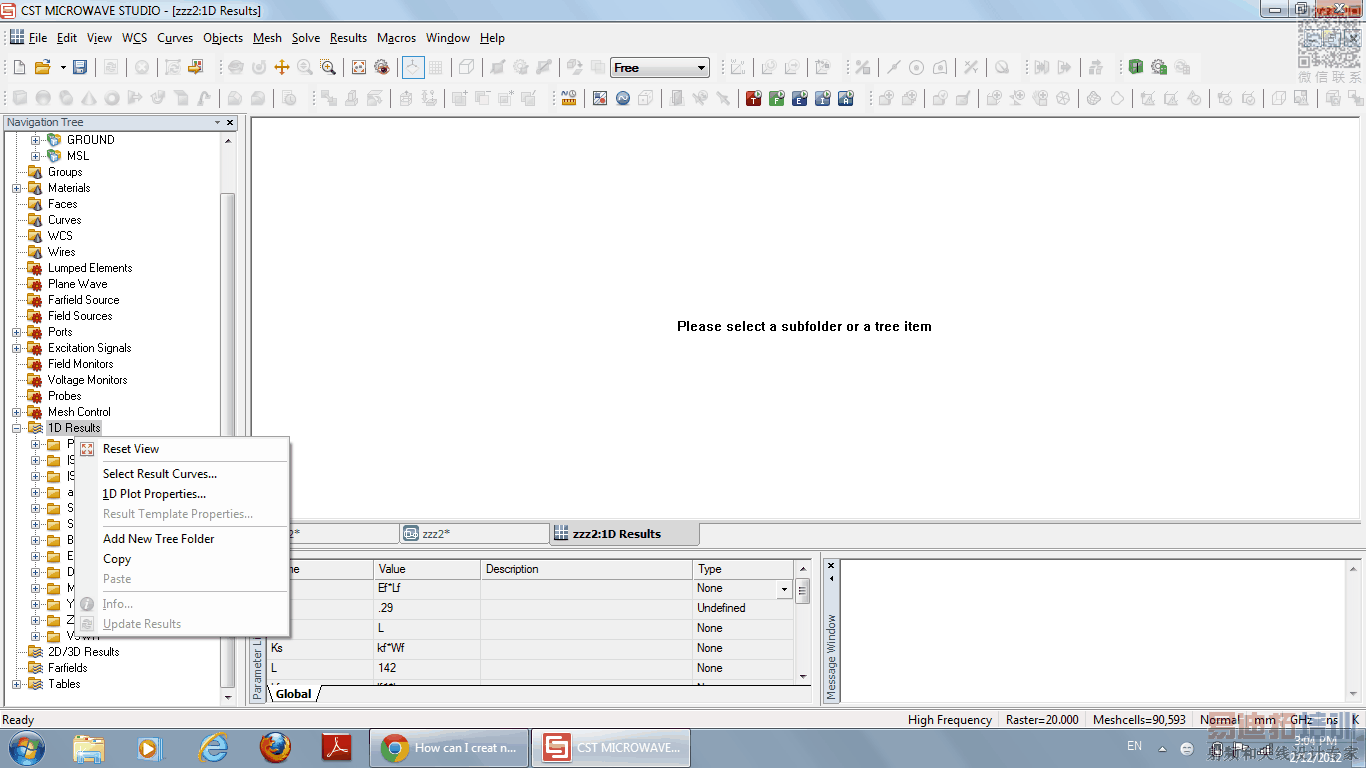This screenshot has width=1366, height=768.
Task: Click the view options eye-gear icon
Action: click(382, 68)
